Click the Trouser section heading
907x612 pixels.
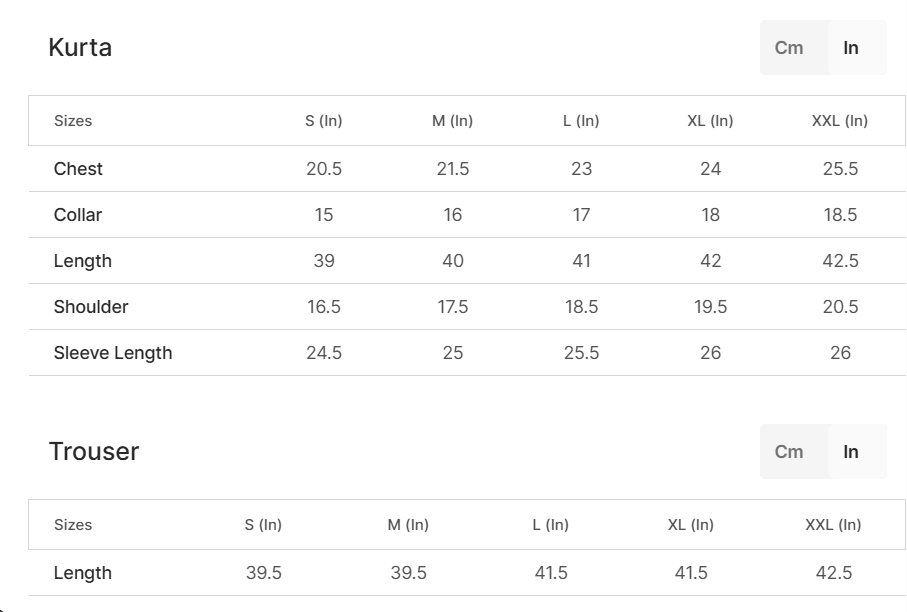tap(94, 452)
